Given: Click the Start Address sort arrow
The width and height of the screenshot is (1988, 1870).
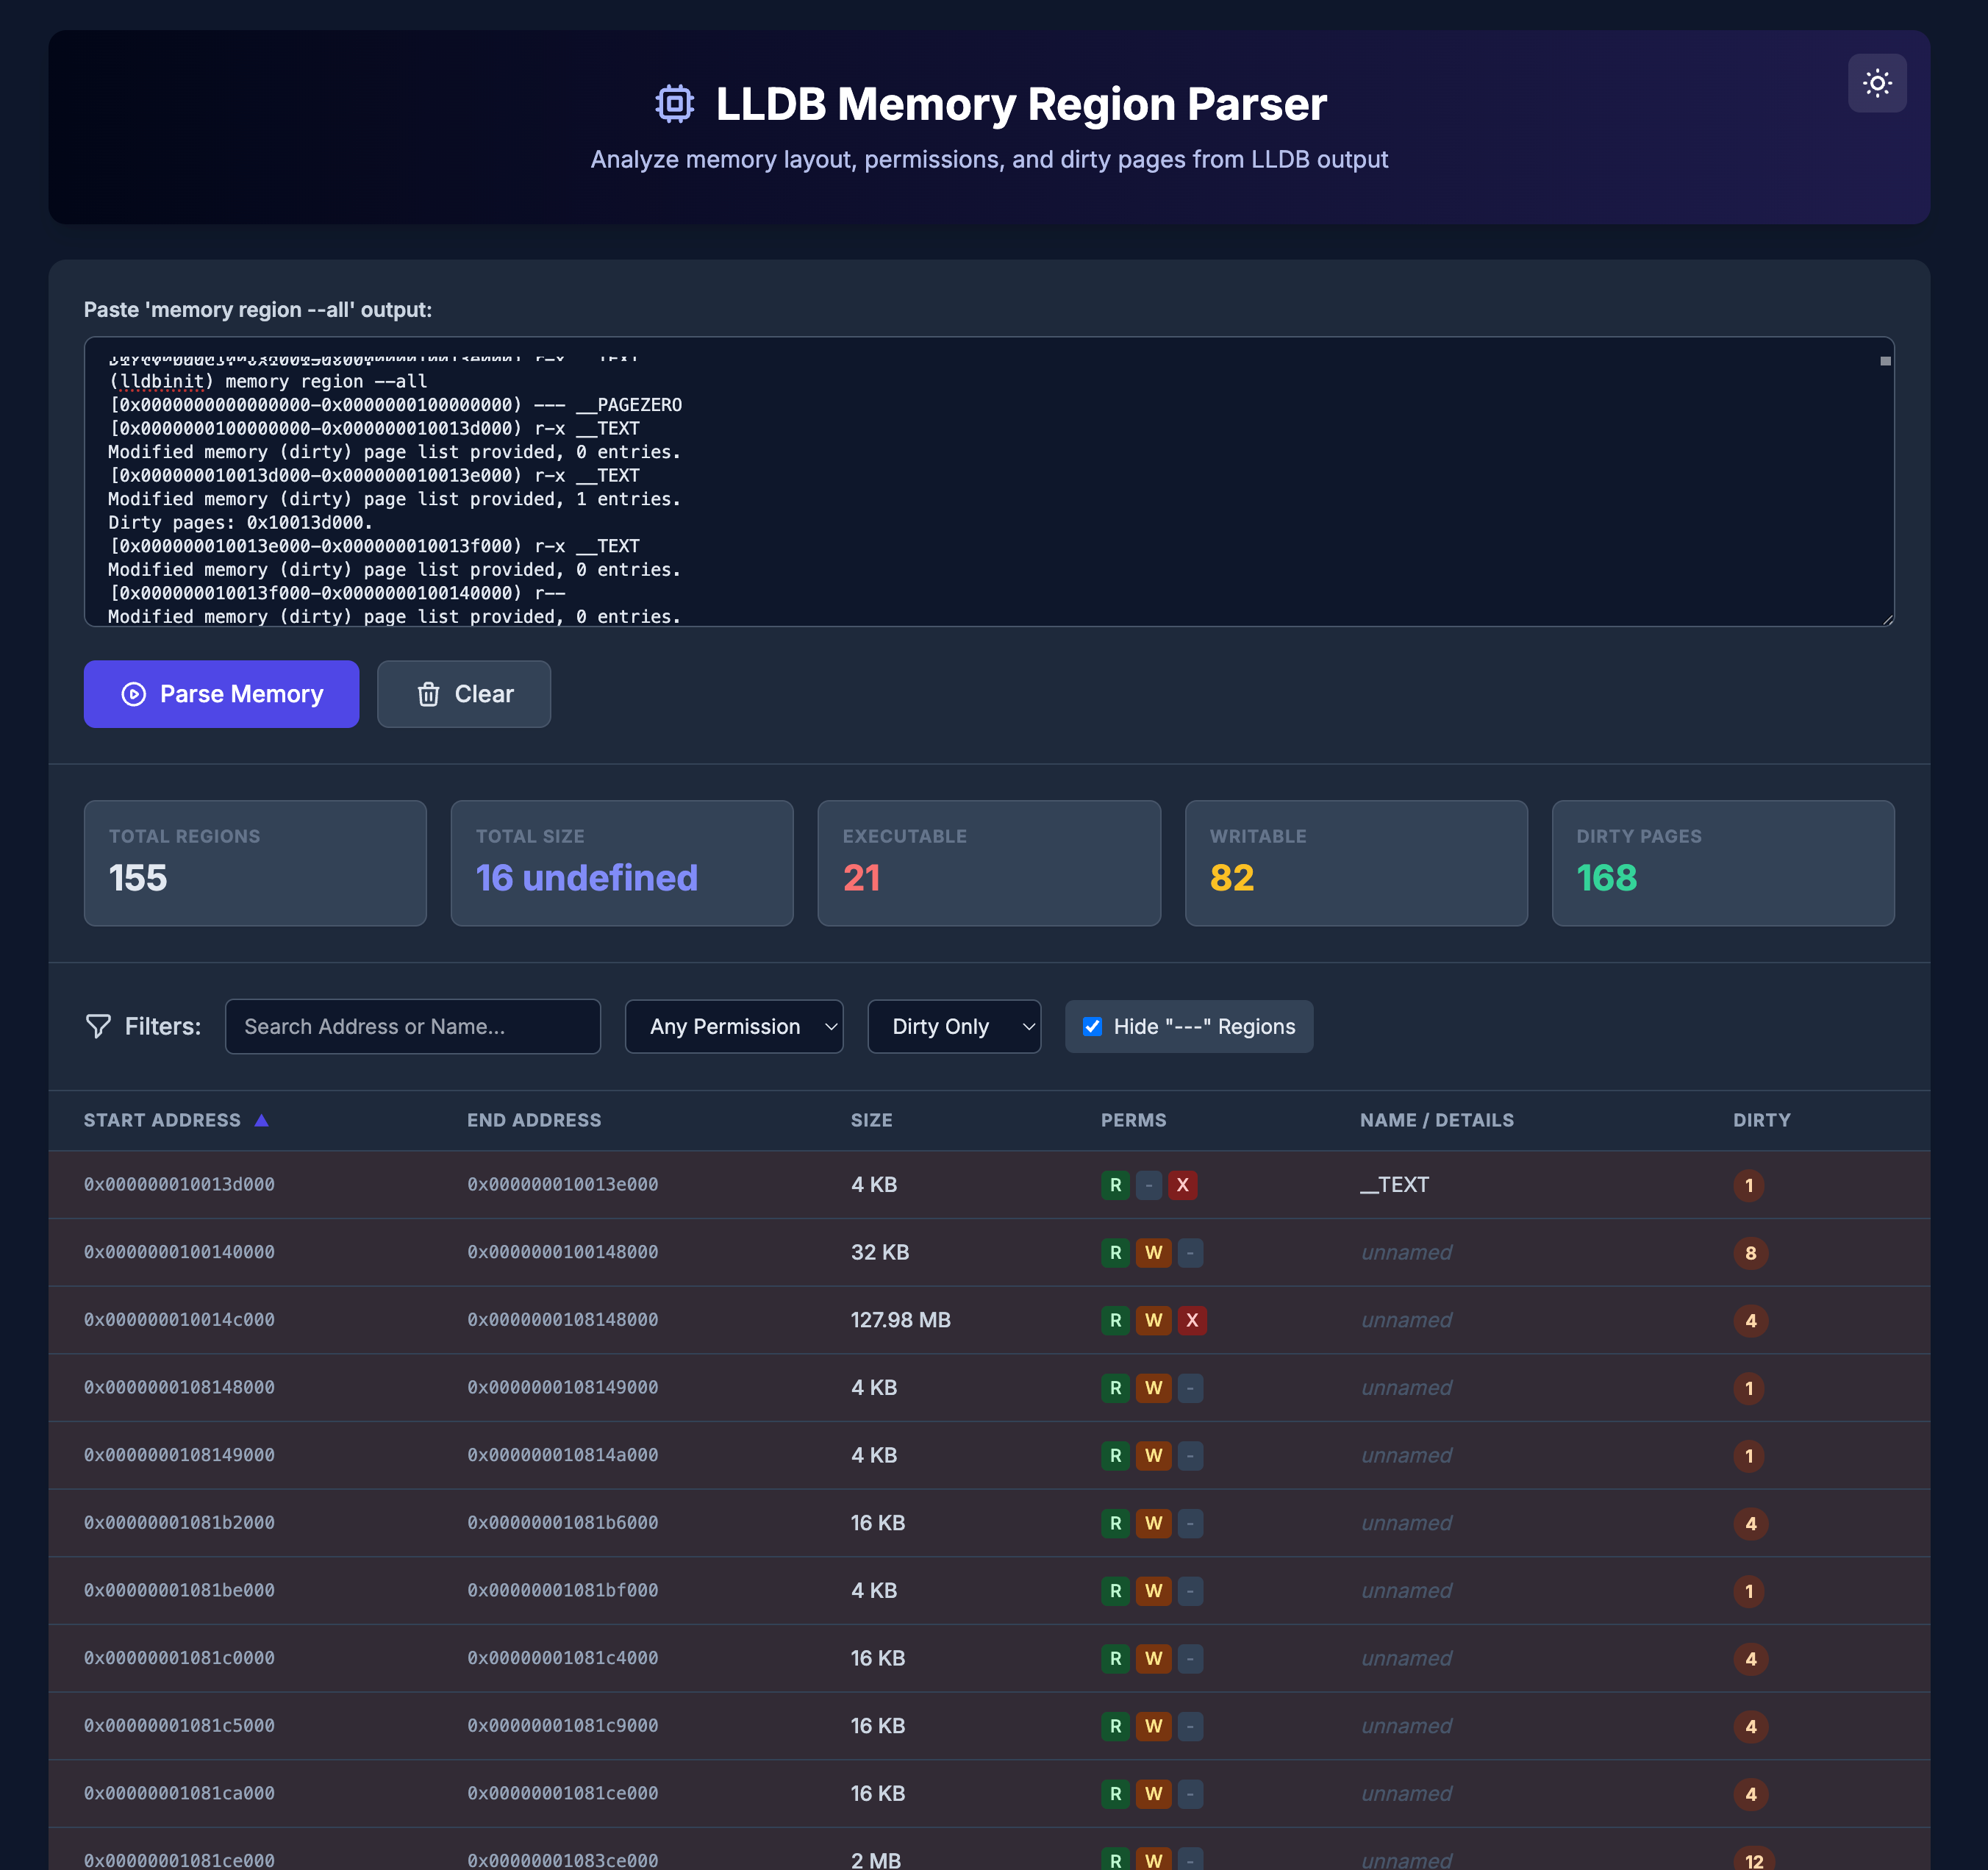Looking at the screenshot, I should [x=261, y=1120].
